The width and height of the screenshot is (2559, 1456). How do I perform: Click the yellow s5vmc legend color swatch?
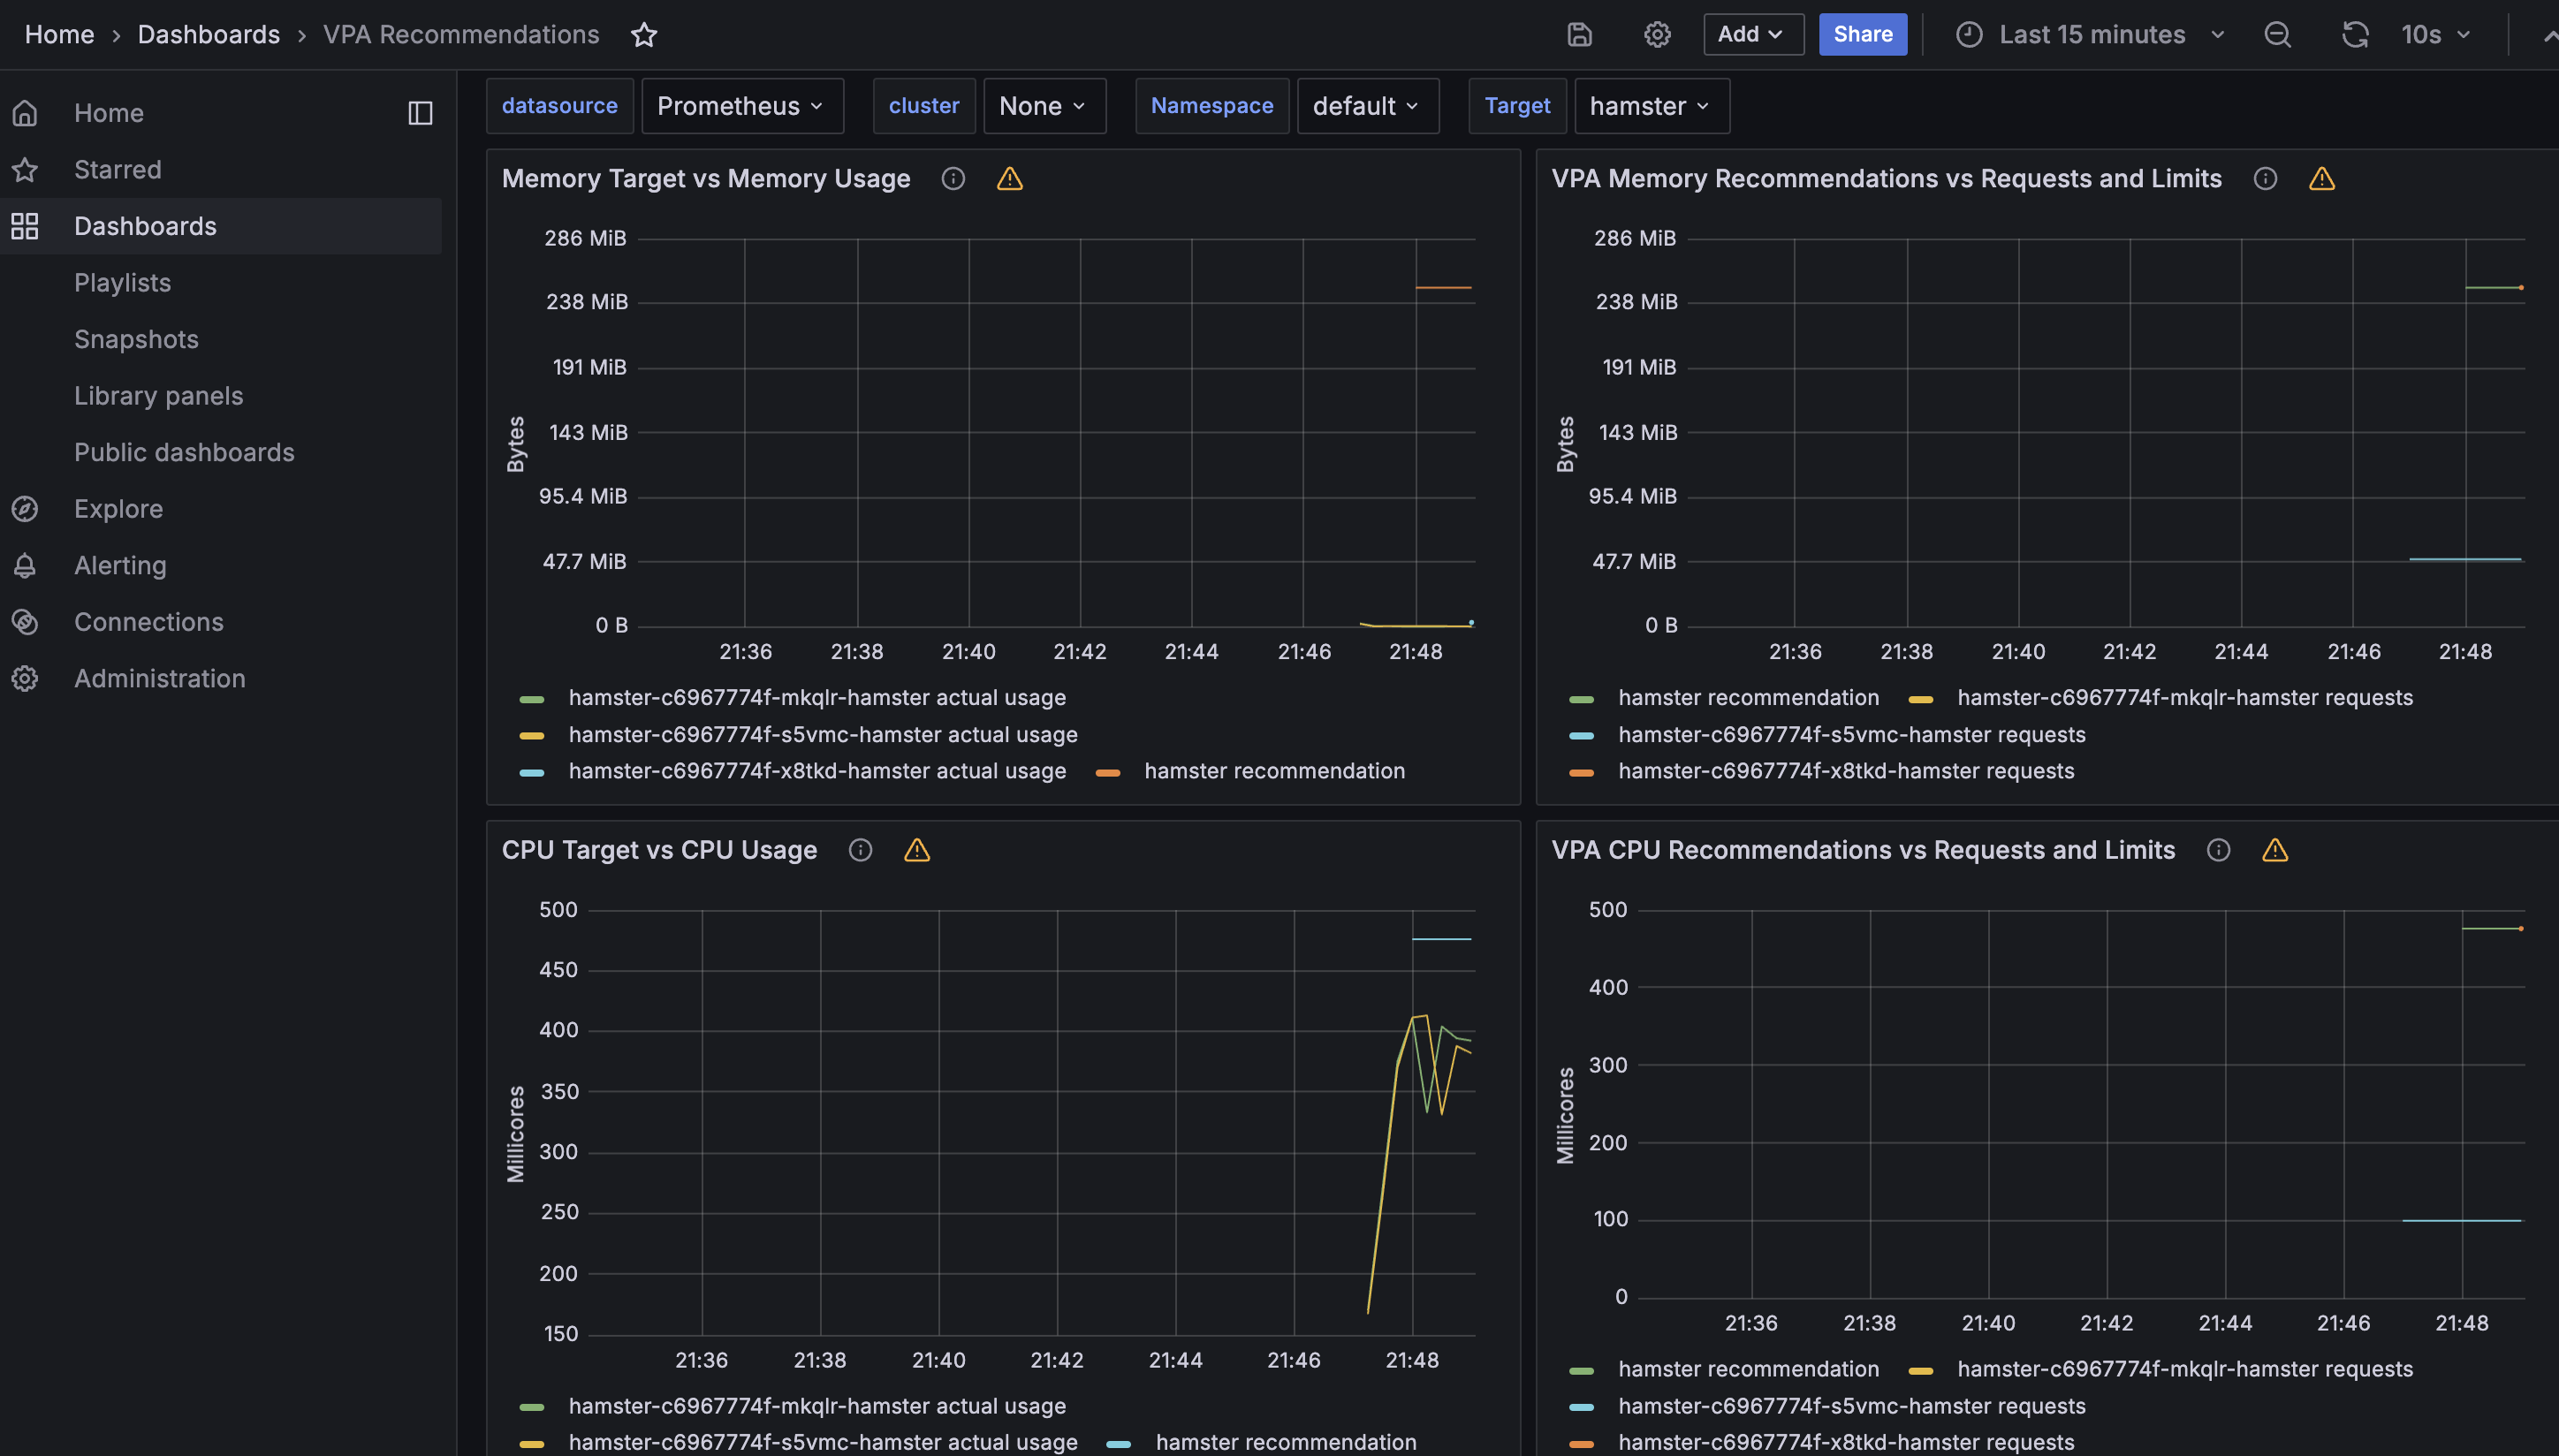[532, 736]
